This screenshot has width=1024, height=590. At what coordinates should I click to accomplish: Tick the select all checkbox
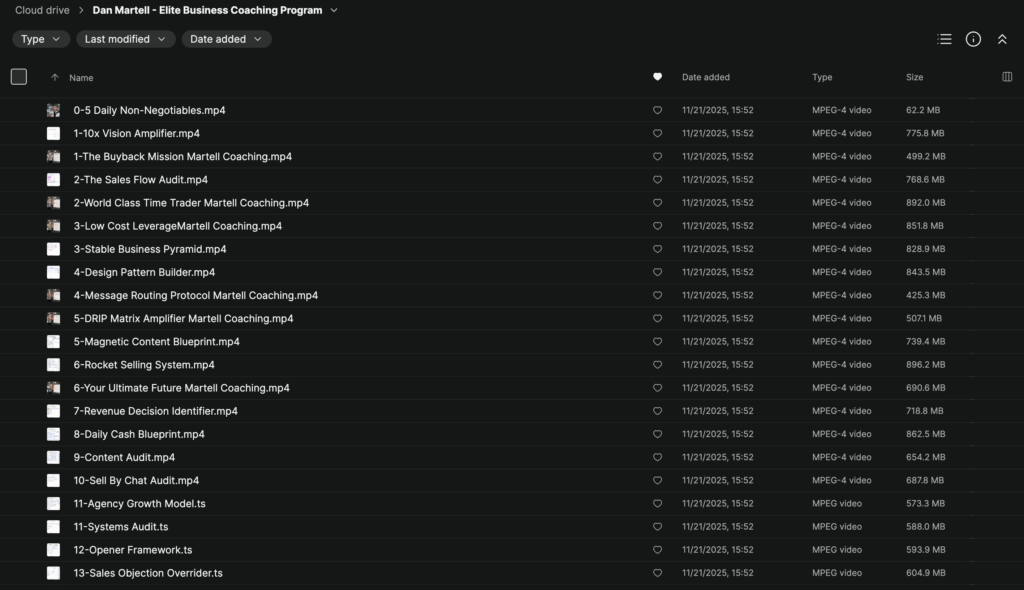(x=19, y=77)
